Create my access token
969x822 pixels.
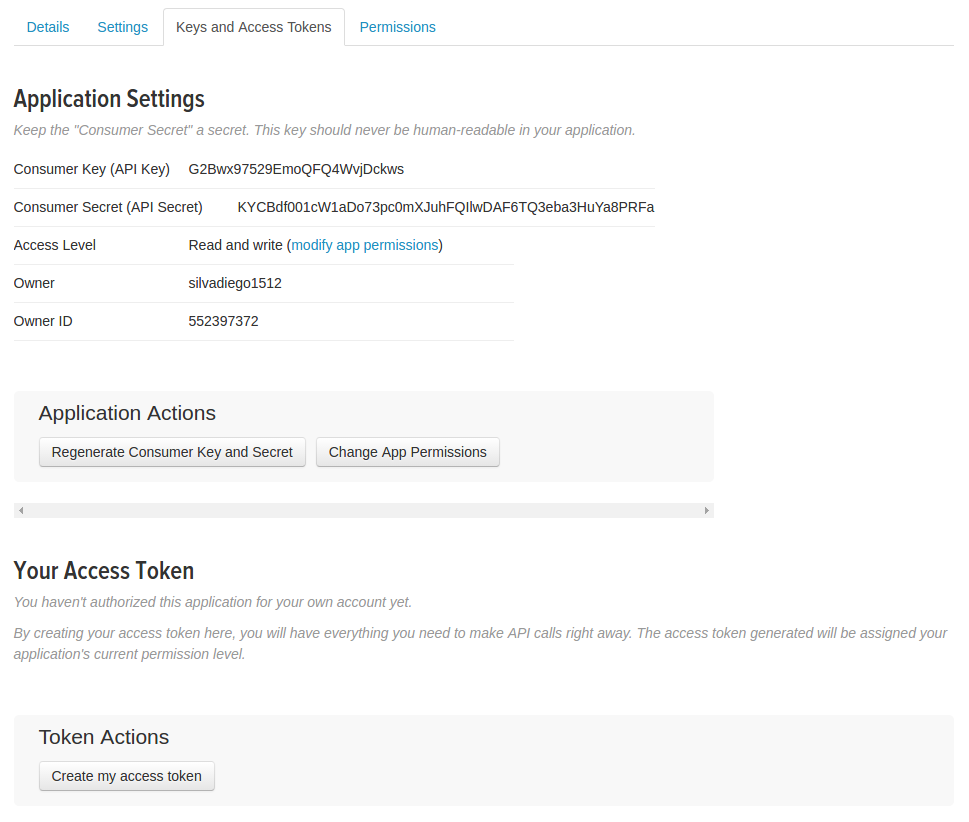pos(126,776)
